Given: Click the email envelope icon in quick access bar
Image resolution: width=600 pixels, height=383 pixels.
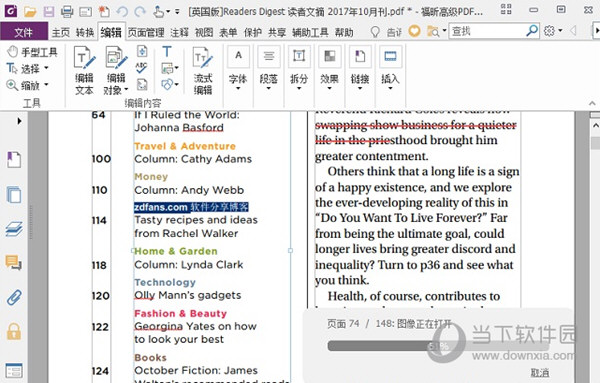Looking at the screenshot, I should pyautogui.click(x=85, y=12).
